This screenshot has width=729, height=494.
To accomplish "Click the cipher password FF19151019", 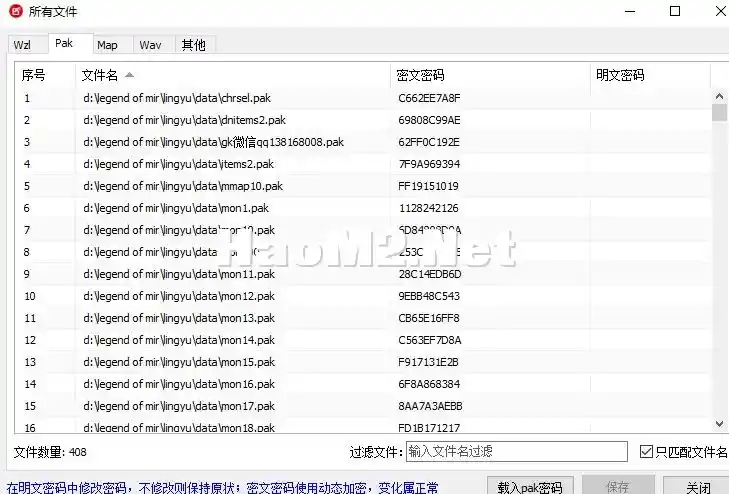I will click(x=428, y=186).
